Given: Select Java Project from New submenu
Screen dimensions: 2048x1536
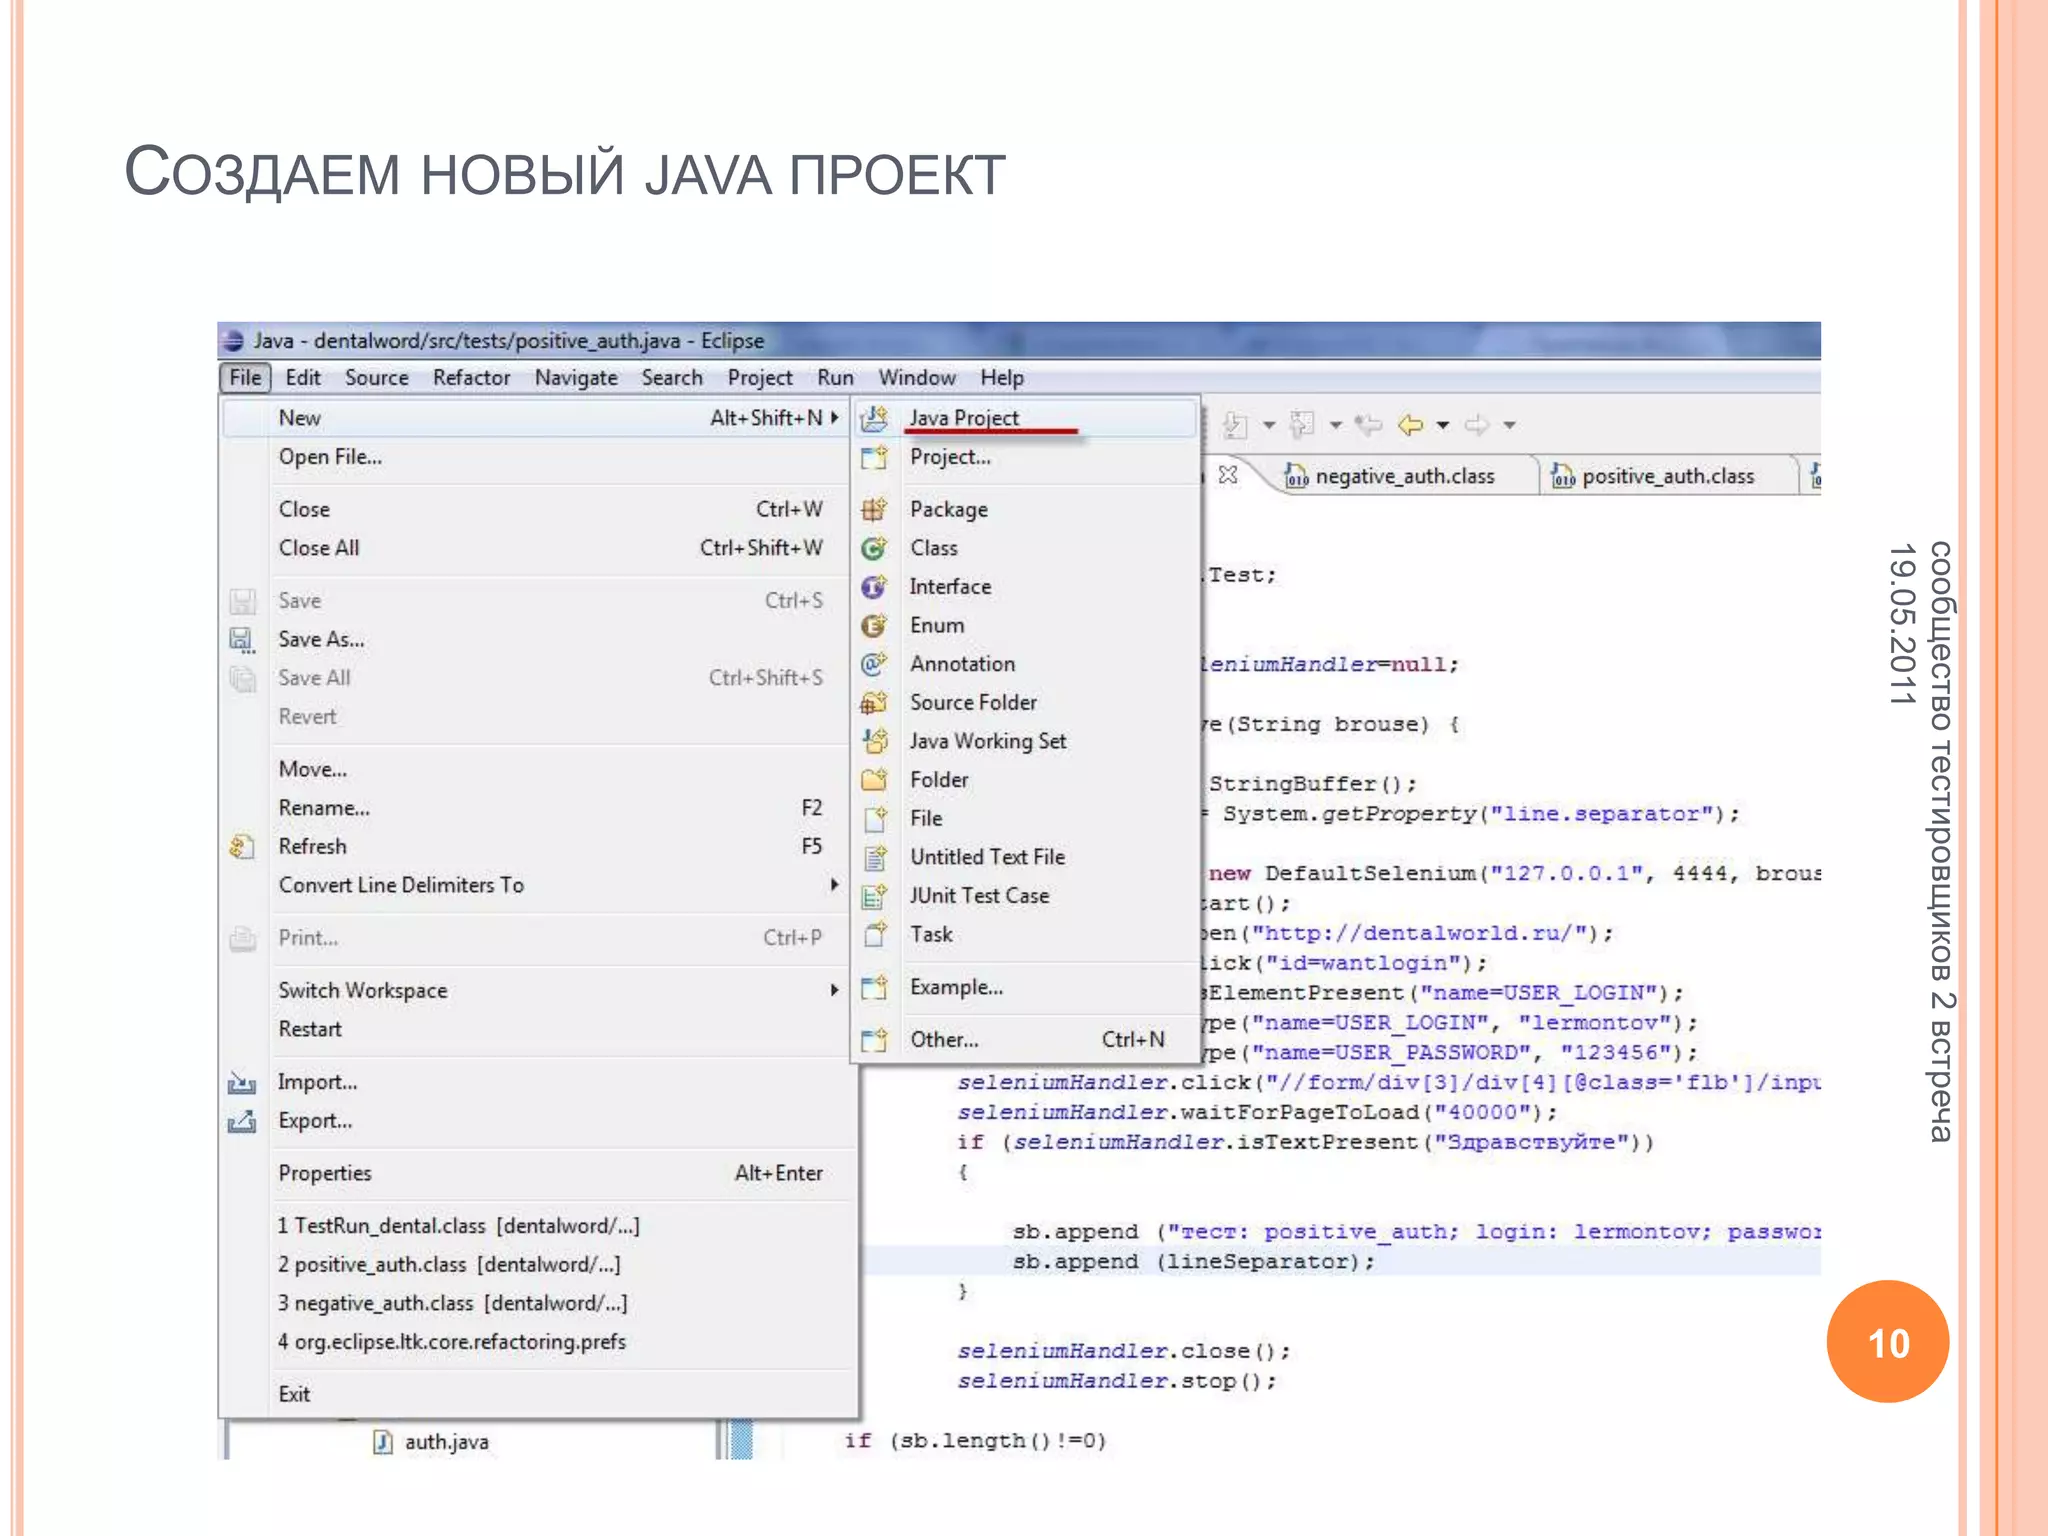Looking at the screenshot, I should click(1027, 418).
